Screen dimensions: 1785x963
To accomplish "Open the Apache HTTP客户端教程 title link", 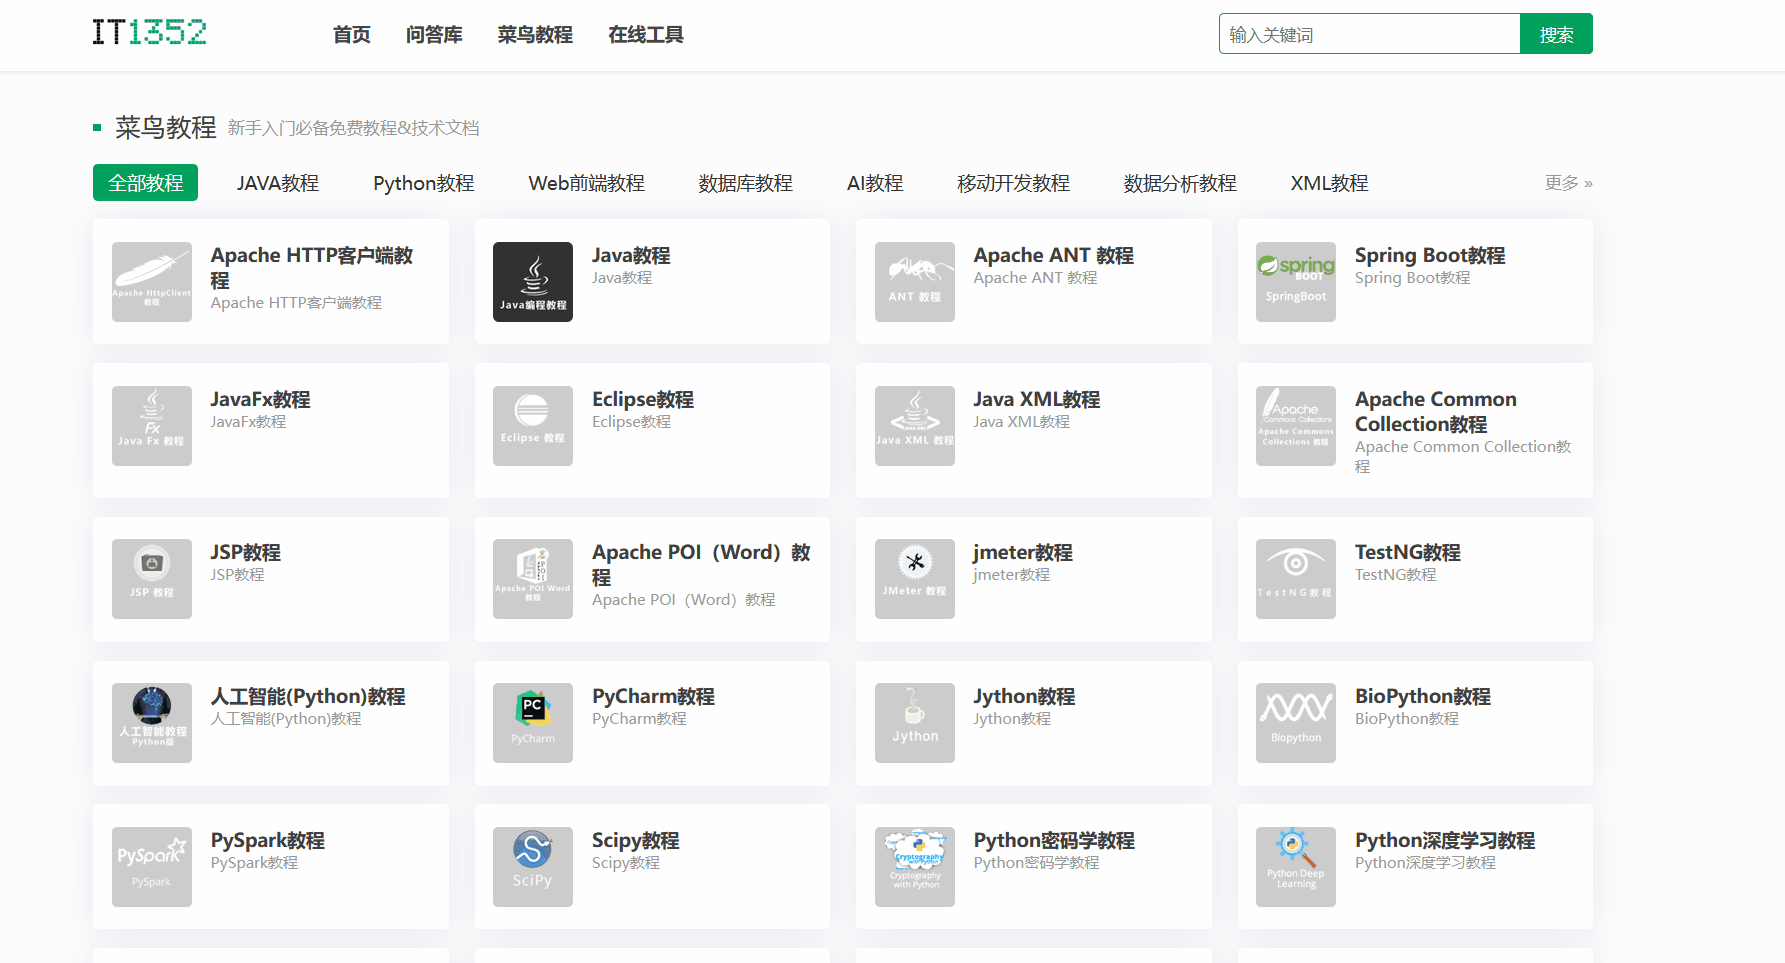I will 312,268.
